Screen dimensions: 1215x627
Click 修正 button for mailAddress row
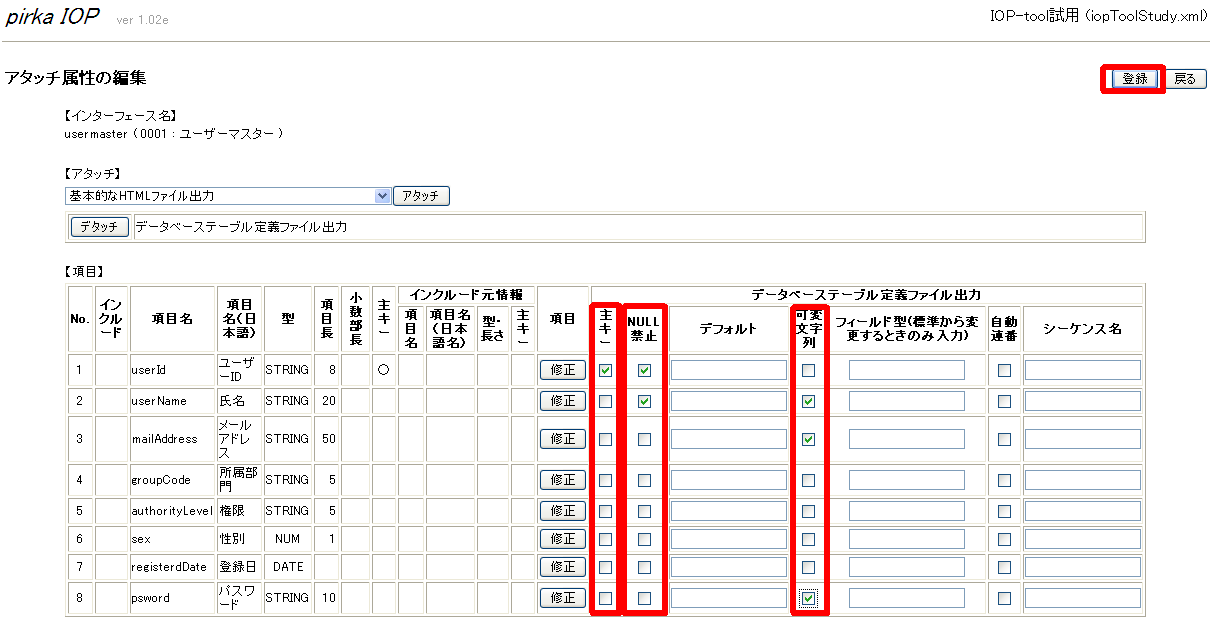[x=563, y=439]
